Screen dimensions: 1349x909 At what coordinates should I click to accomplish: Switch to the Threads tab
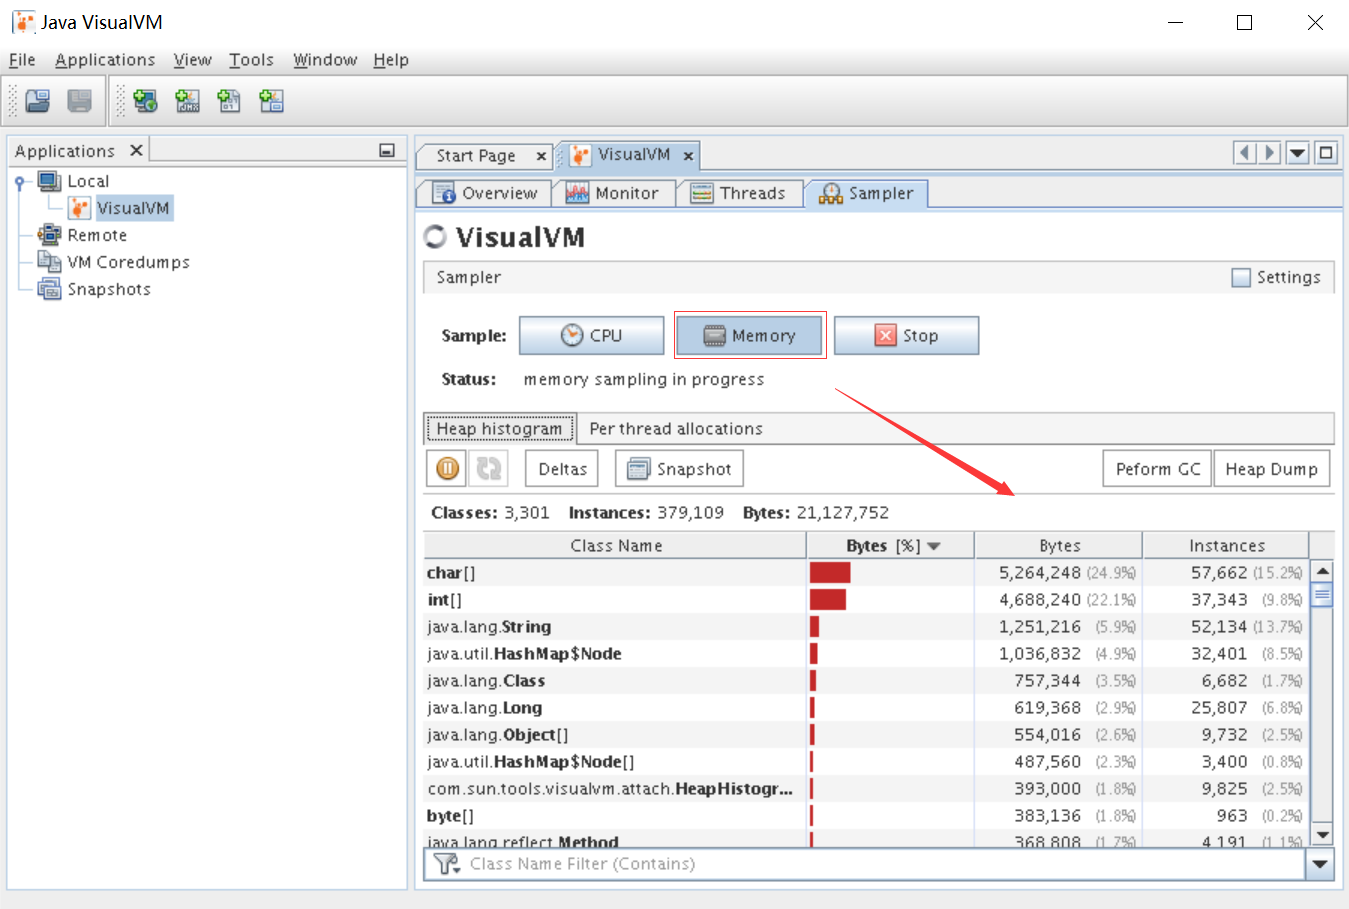[x=740, y=193]
